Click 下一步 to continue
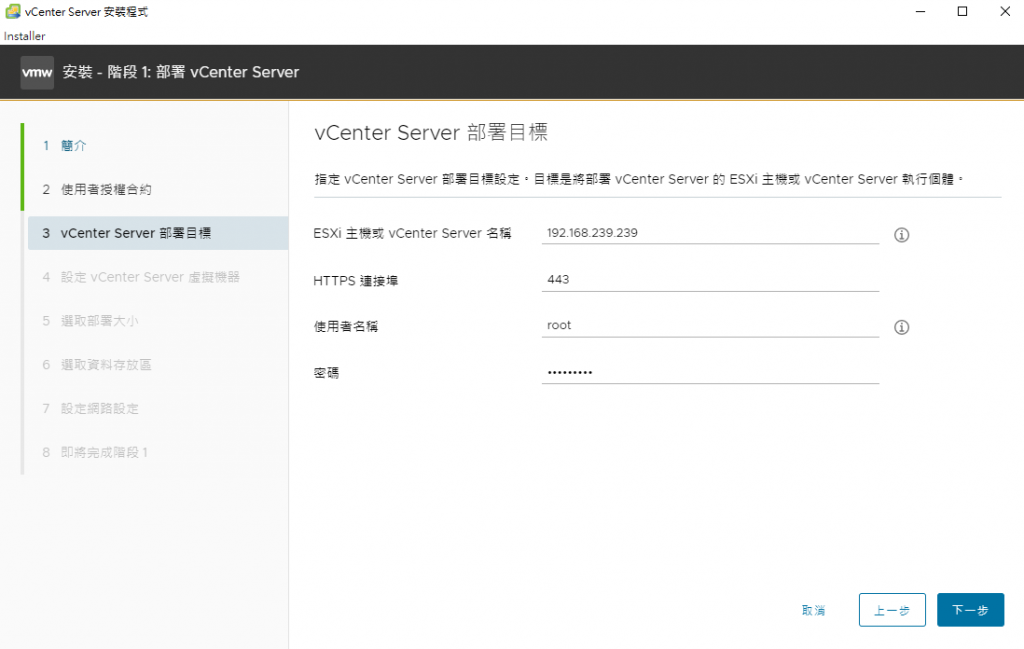This screenshot has height=649, width=1024. [970, 610]
